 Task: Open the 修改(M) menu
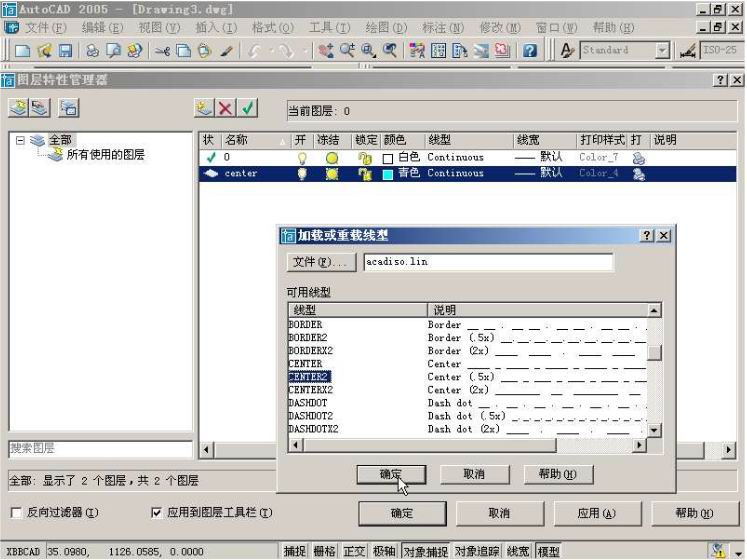pos(500,28)
